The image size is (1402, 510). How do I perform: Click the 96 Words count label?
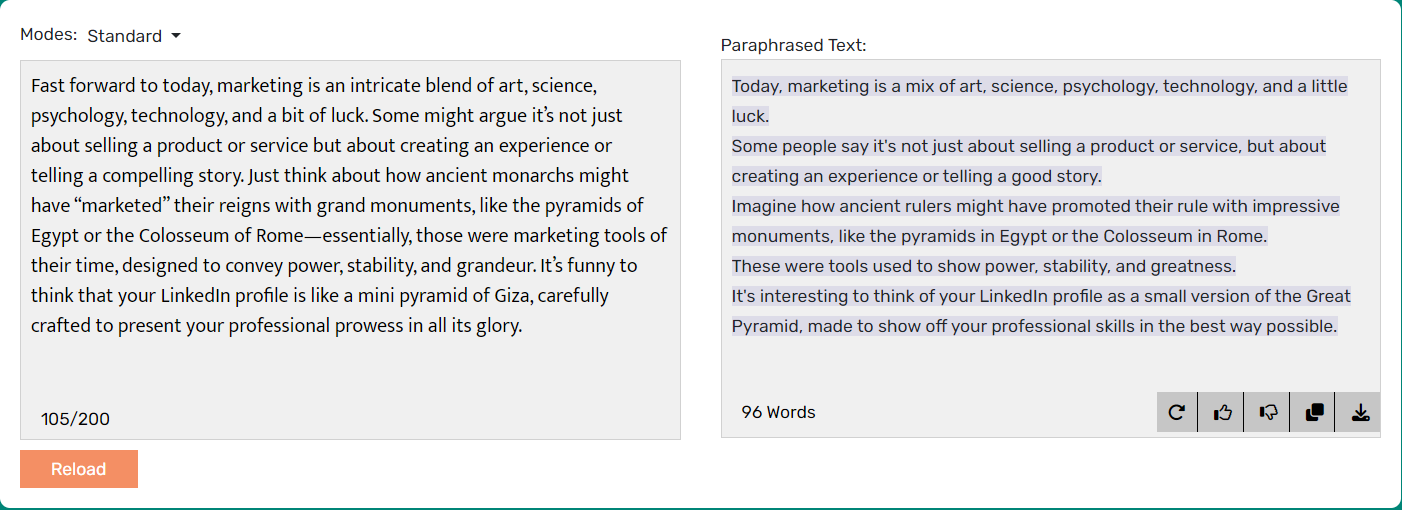click(778, 412)
